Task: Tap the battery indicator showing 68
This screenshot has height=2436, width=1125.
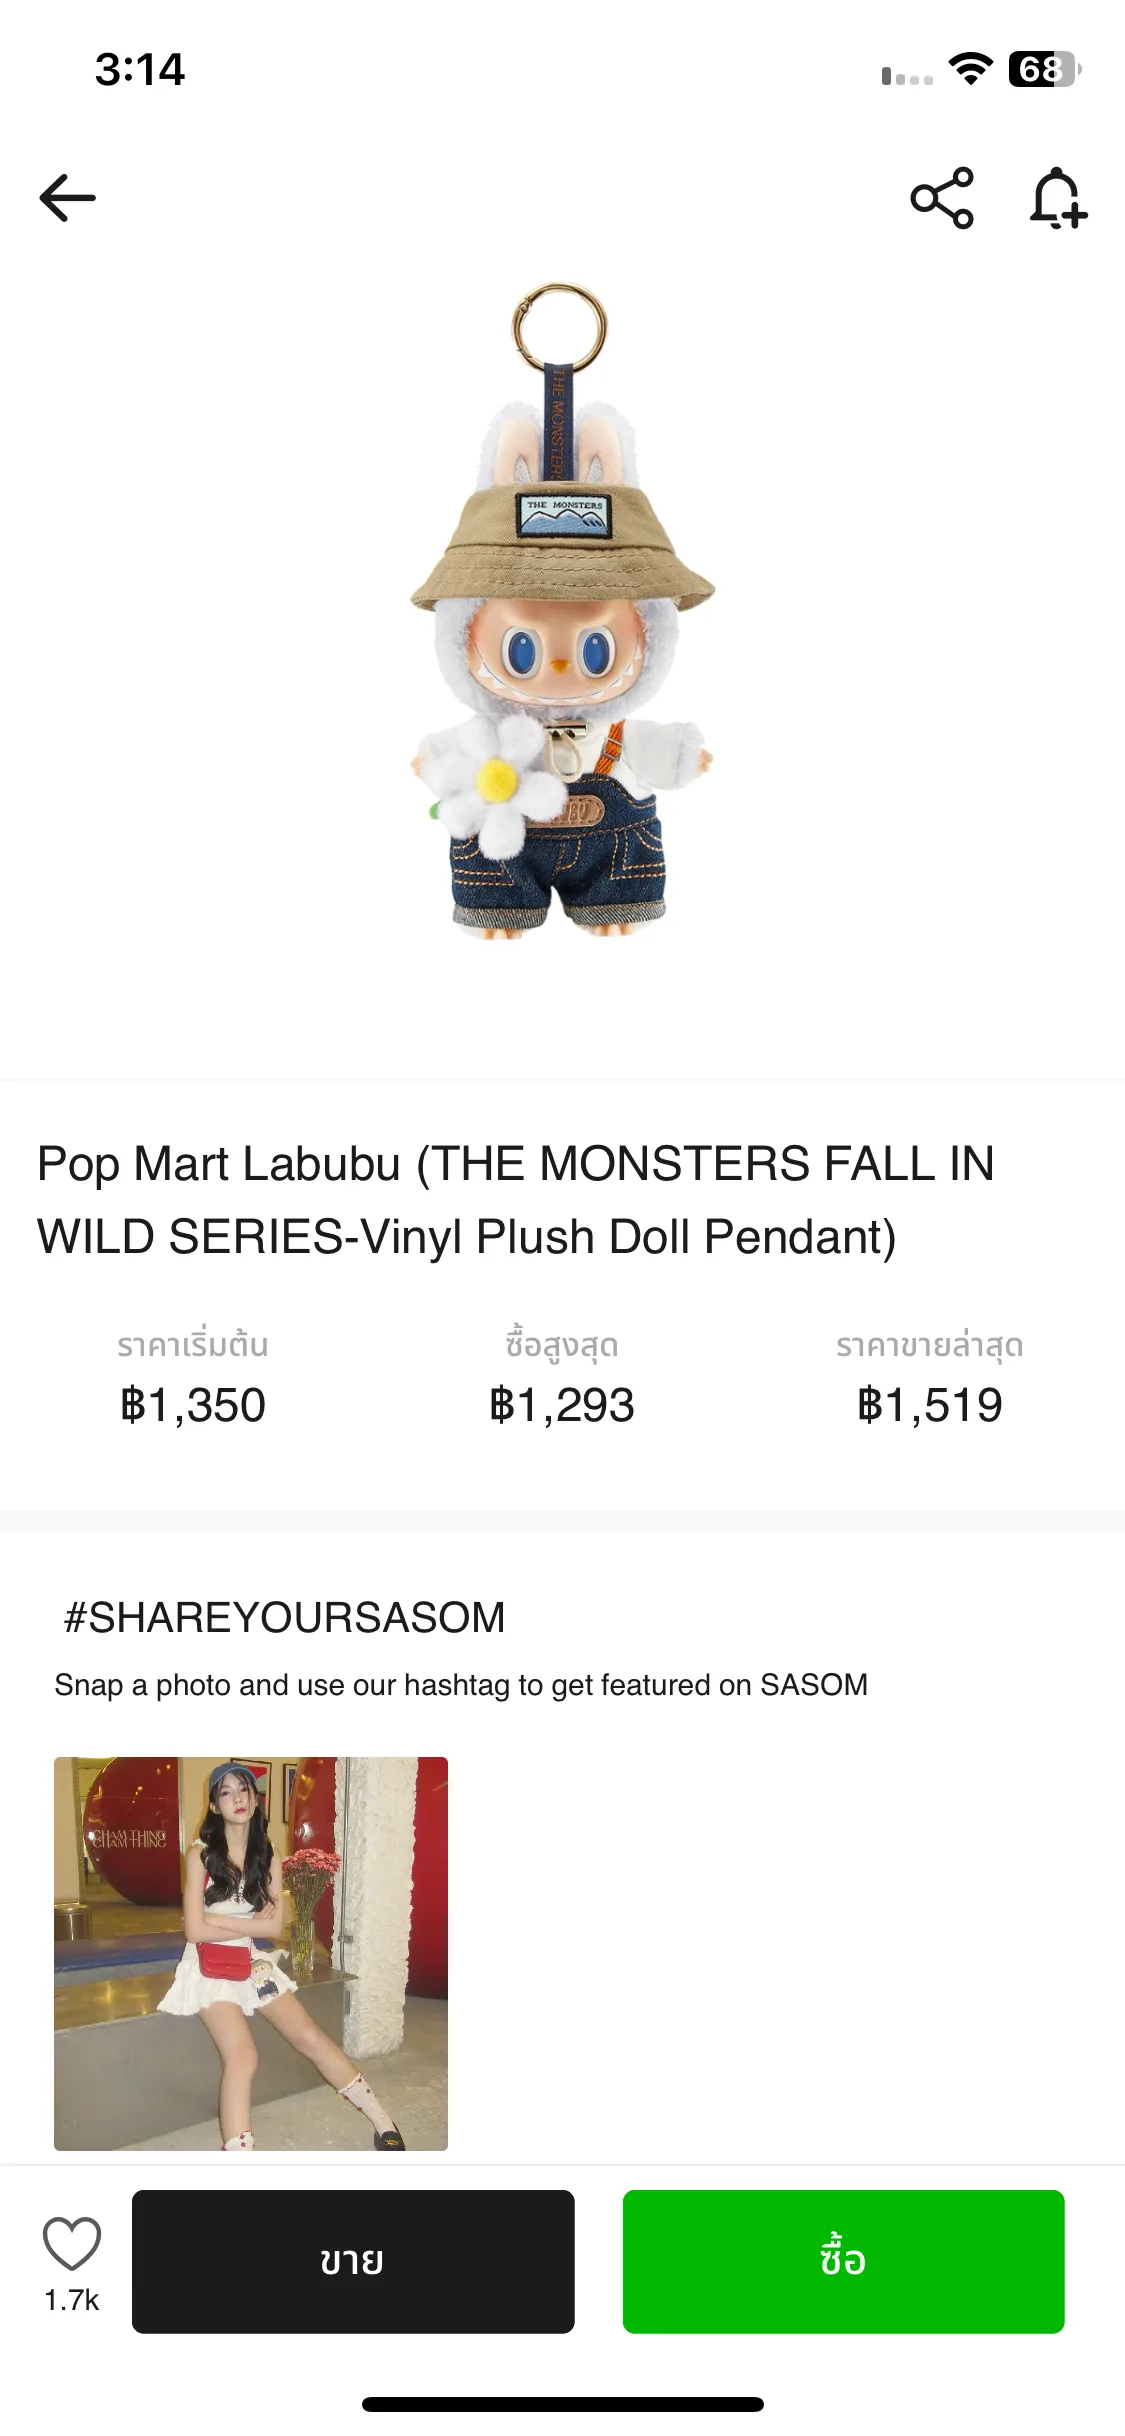Action: click(1045, 69)
